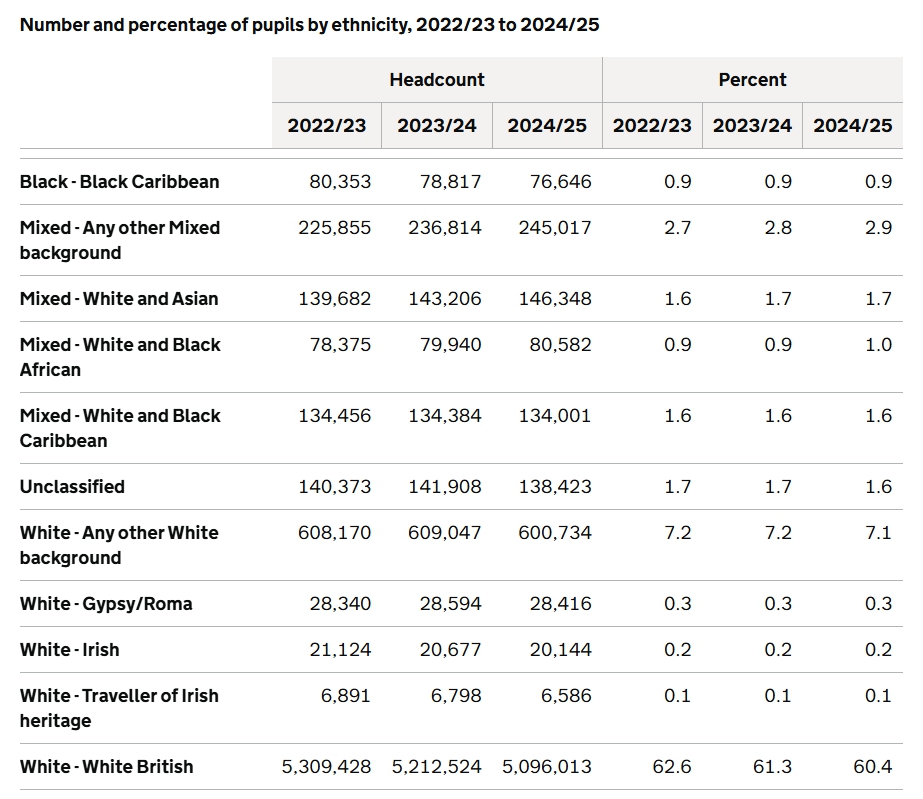Click the table title about pupils by ethnicity

coord(309,24)
